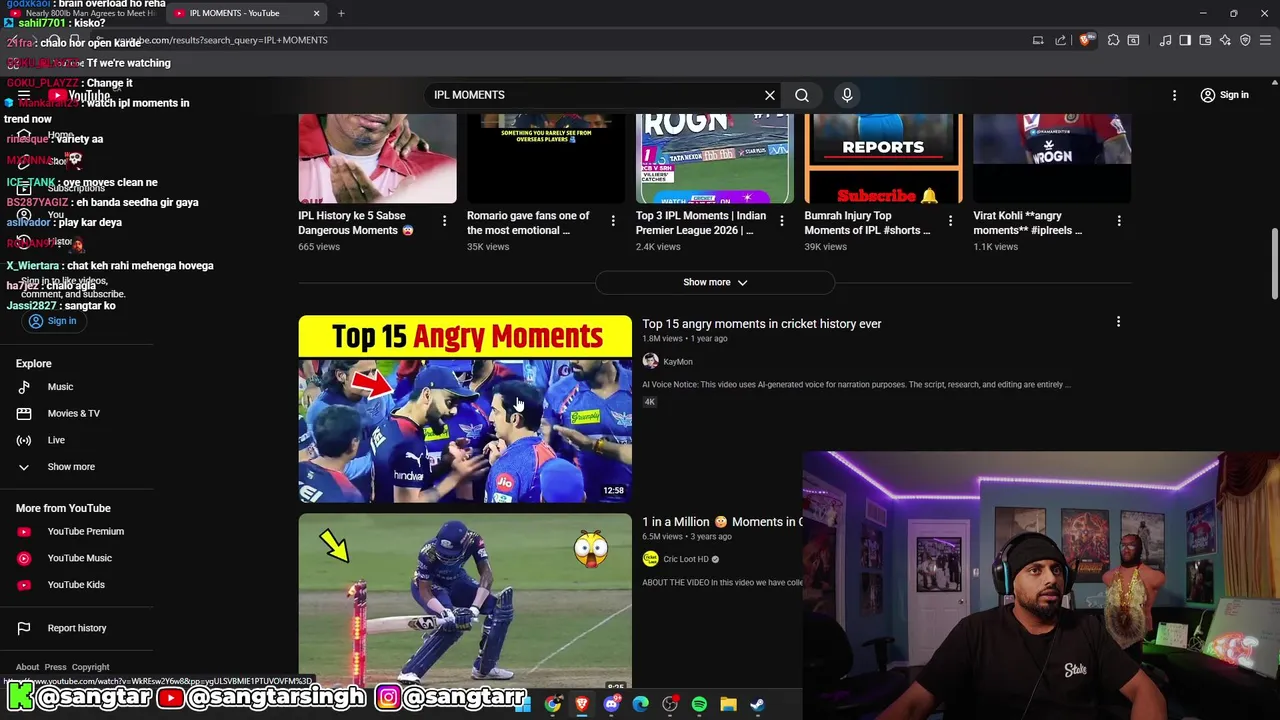This screenshot has width=1280, height=720.
Task: Open the Cric Loot HD channel link
Action: tap(686, 559)
